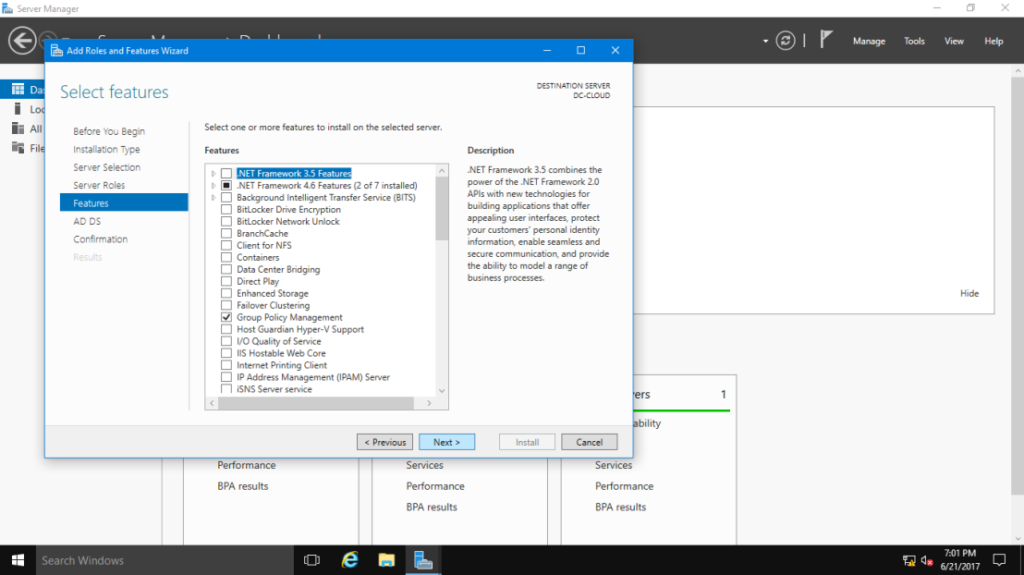Click Hide in the welcome panel

[969, 293]
